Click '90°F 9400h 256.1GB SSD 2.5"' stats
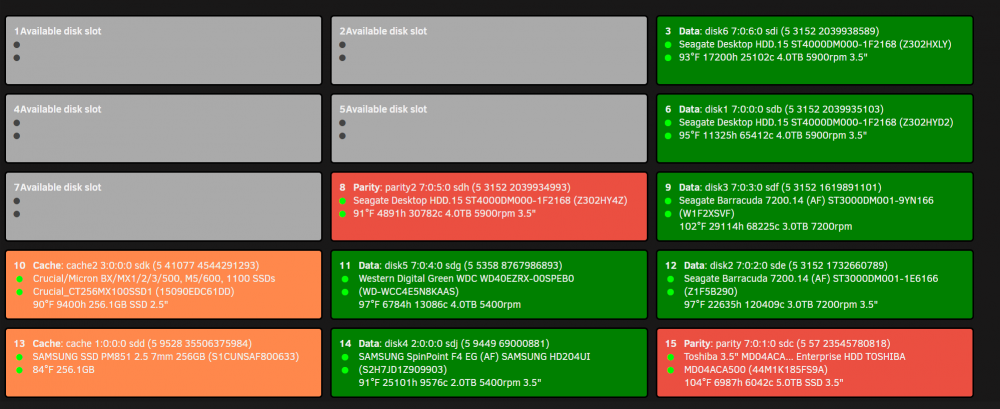This screenshot has height=409, width=1000. [100, 304]
